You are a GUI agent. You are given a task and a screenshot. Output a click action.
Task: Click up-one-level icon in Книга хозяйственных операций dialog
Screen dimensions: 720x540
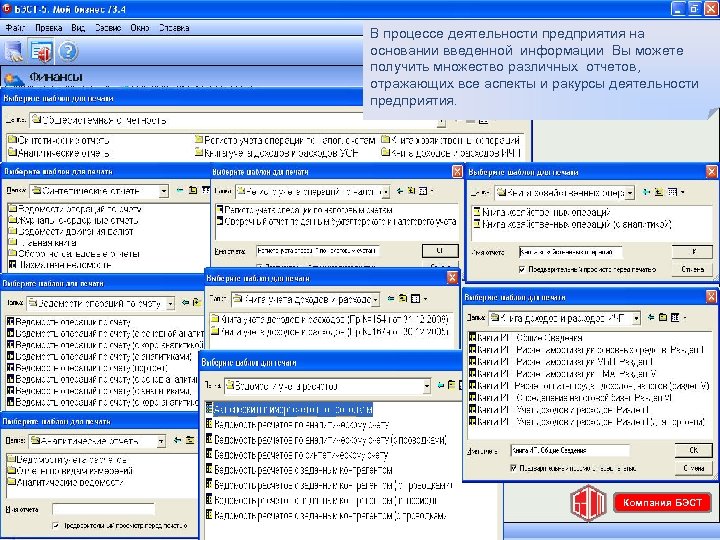tap(659, 192)
